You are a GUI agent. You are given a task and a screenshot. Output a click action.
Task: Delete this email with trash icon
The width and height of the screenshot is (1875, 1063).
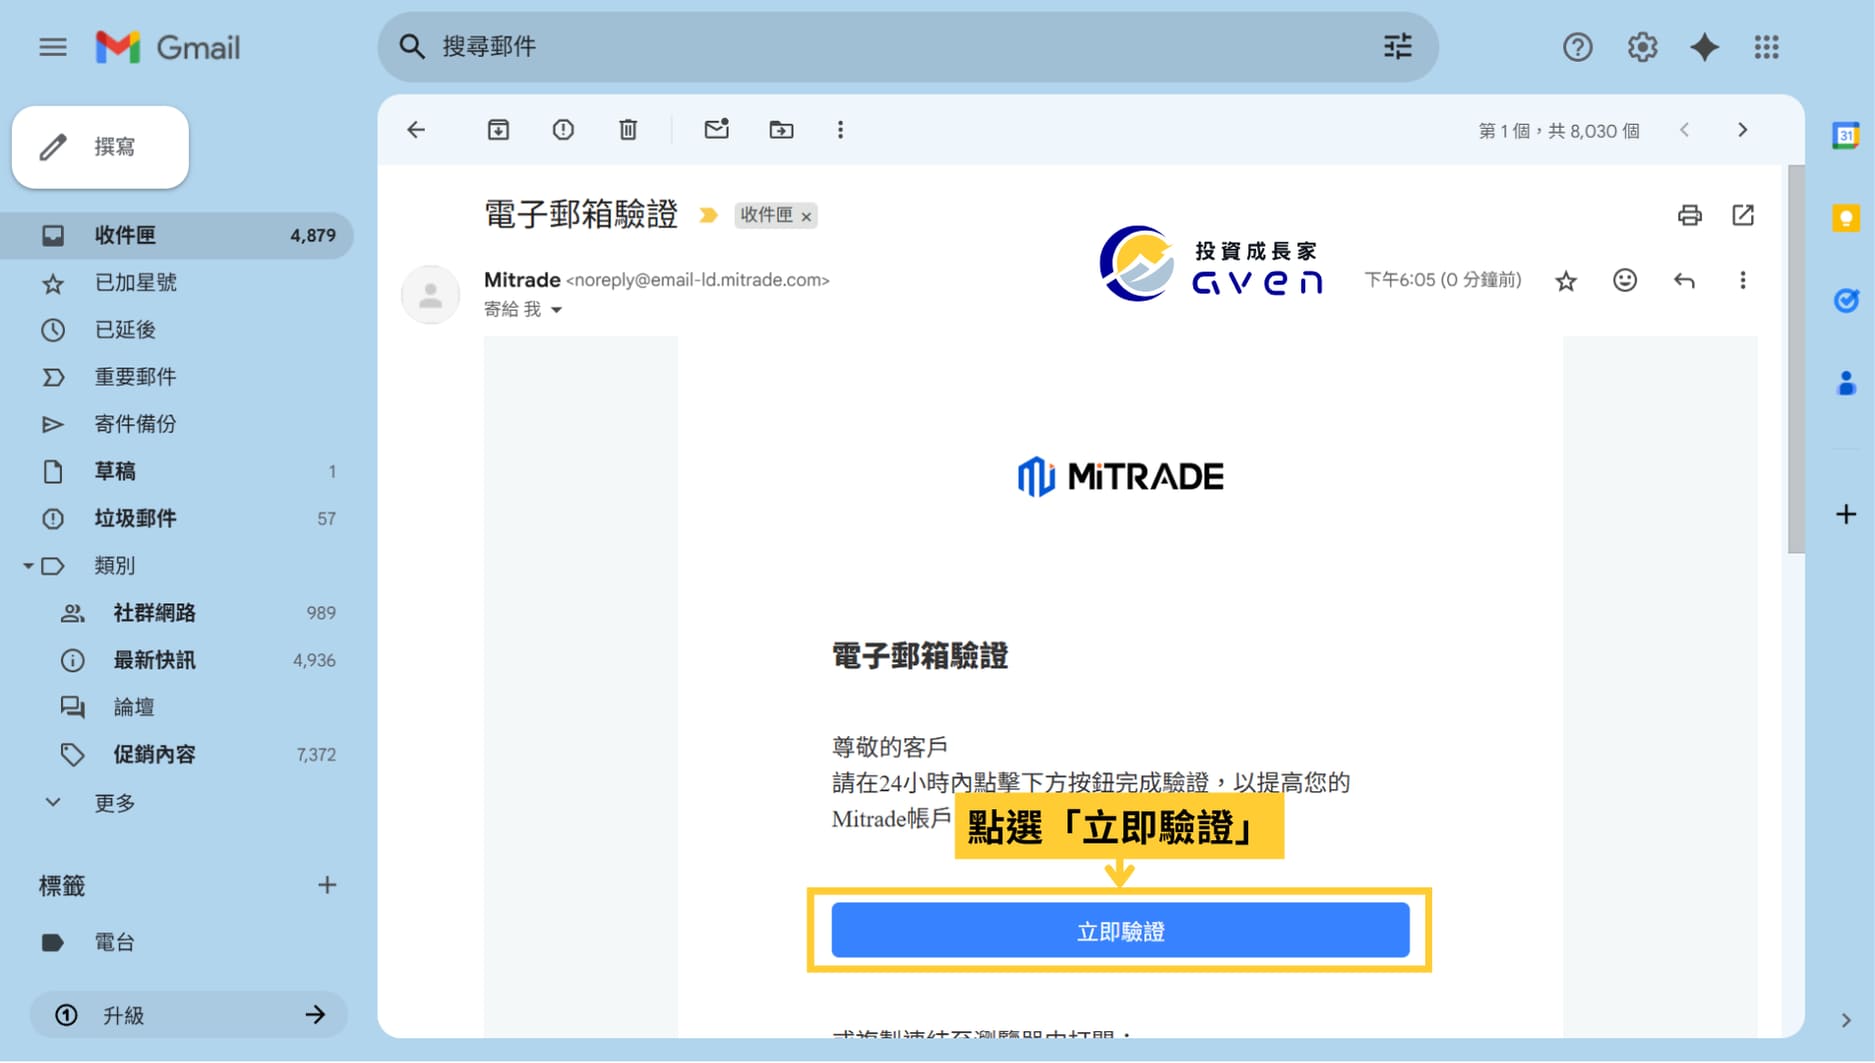pos(628,130)
